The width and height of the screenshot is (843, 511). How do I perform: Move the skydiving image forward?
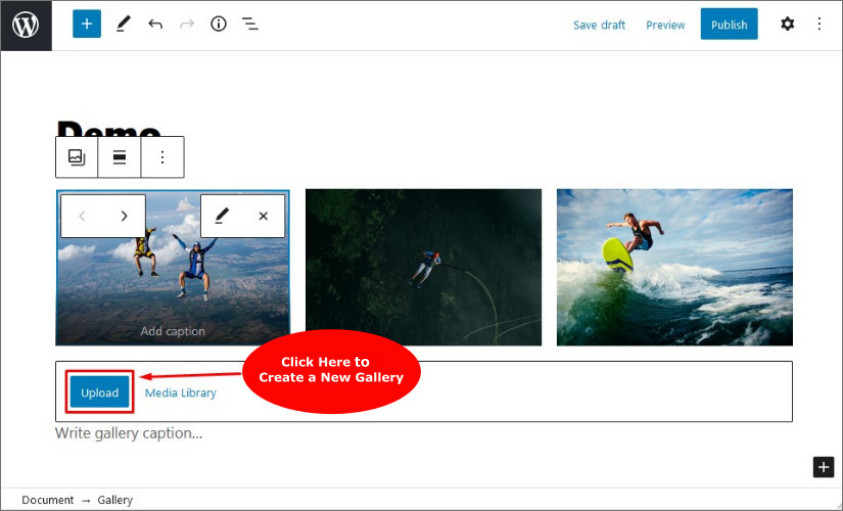[x=124, y=216]
